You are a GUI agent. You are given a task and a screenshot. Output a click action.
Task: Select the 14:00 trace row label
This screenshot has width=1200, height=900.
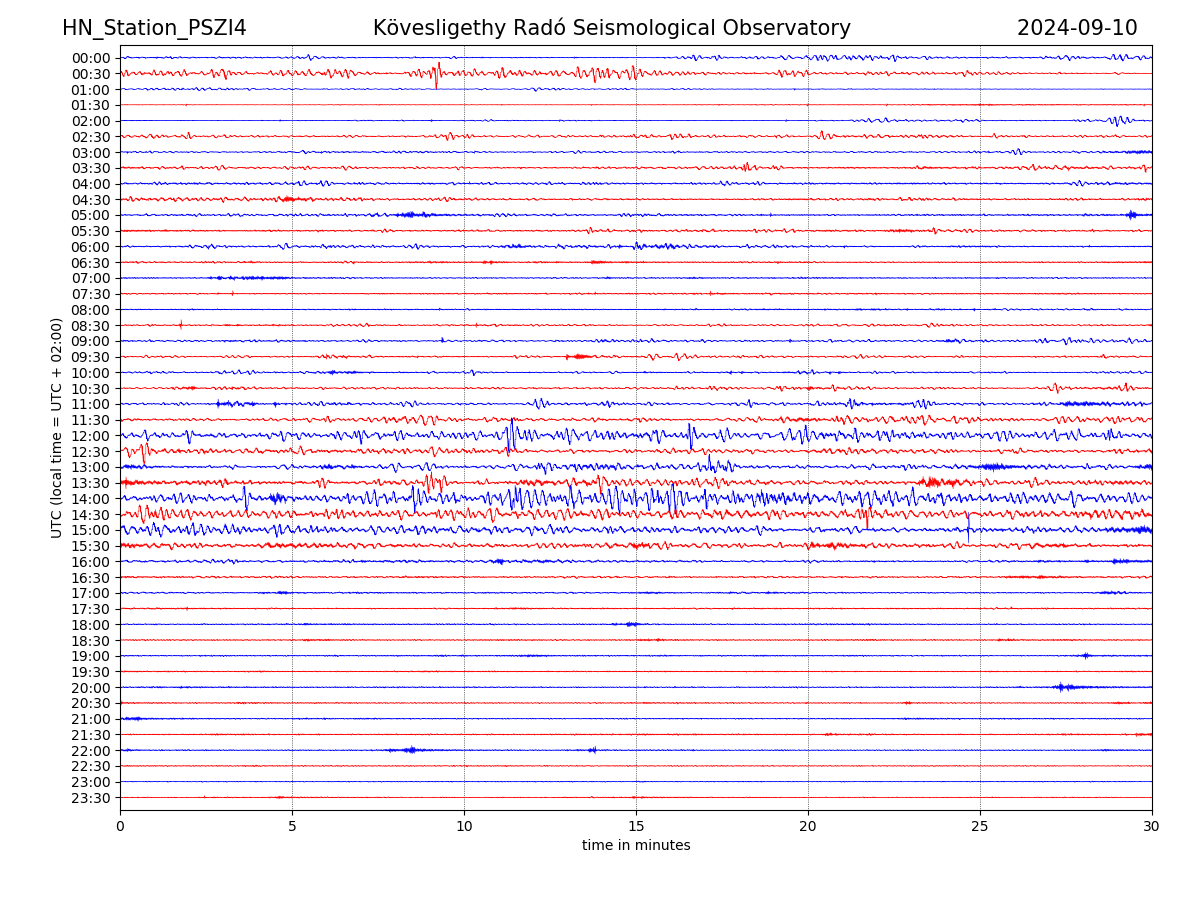coord(91,499)
